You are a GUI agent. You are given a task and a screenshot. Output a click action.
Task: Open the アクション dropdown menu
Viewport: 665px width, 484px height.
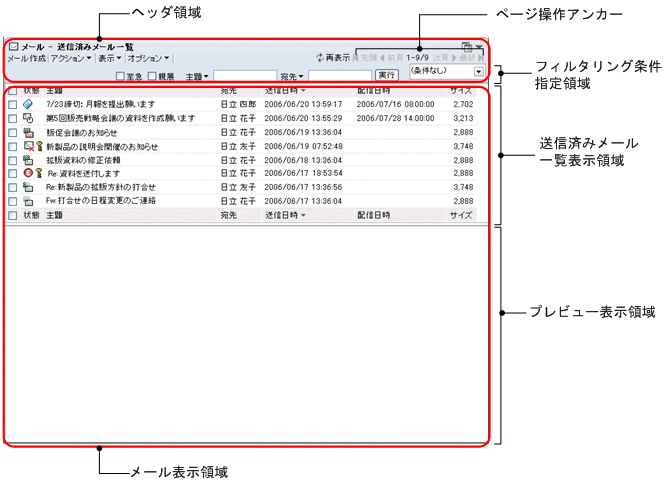[x=71, y=58]
